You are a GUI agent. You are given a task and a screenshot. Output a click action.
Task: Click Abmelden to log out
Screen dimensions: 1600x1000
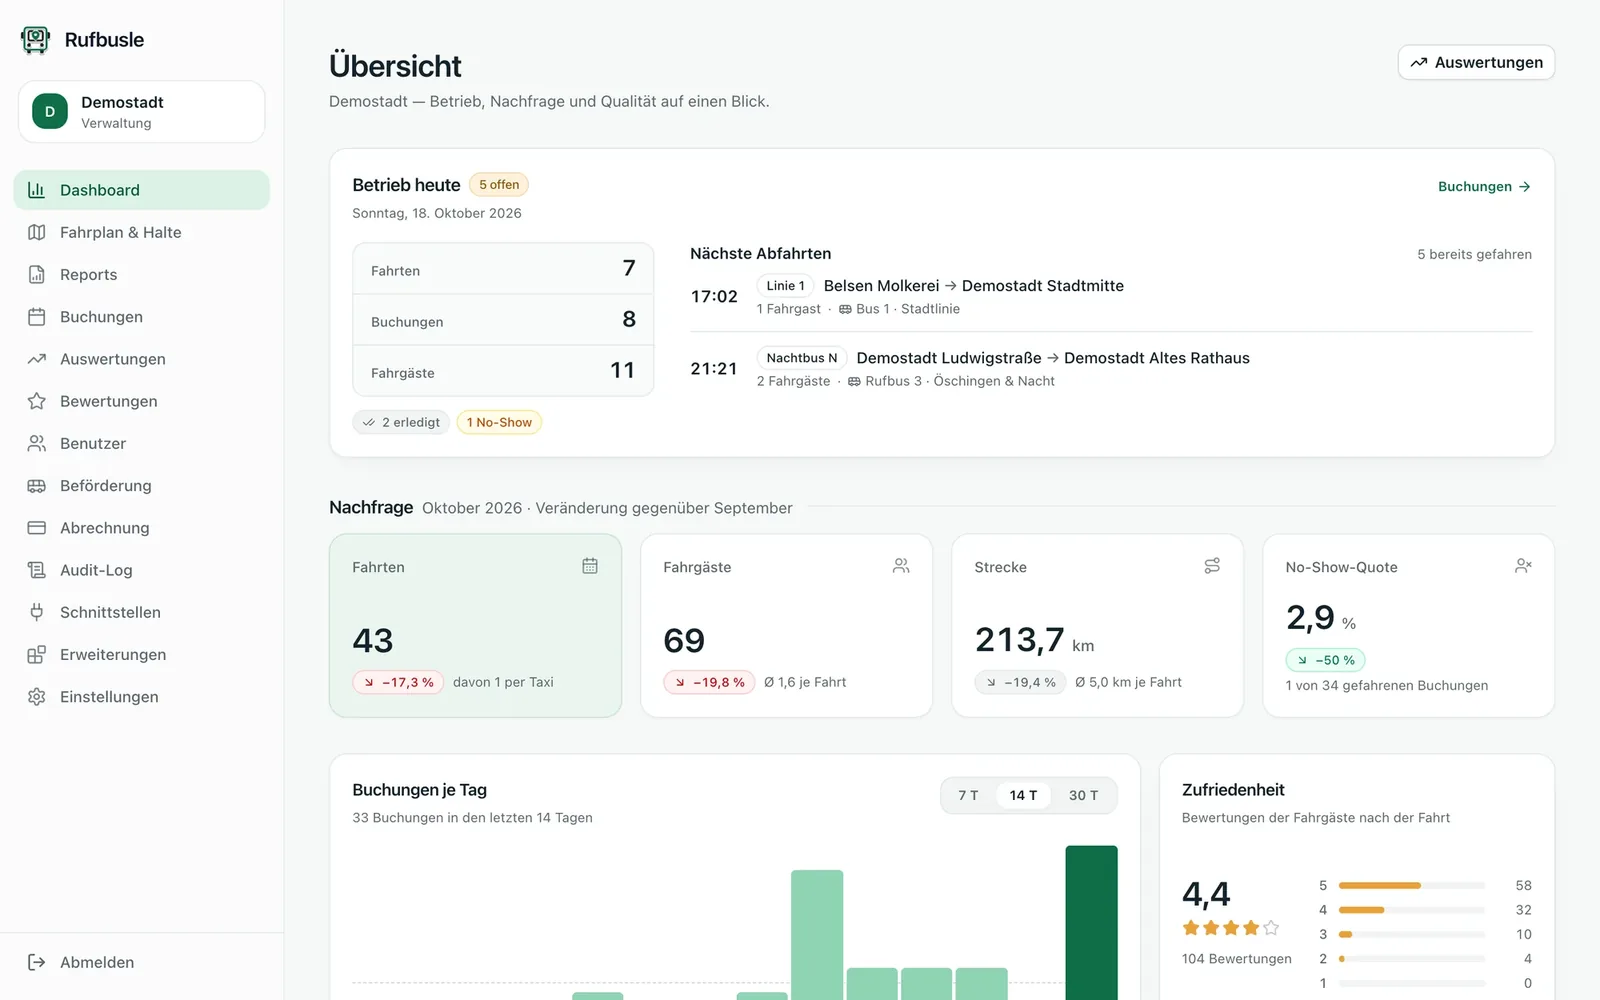click(141, 962)
